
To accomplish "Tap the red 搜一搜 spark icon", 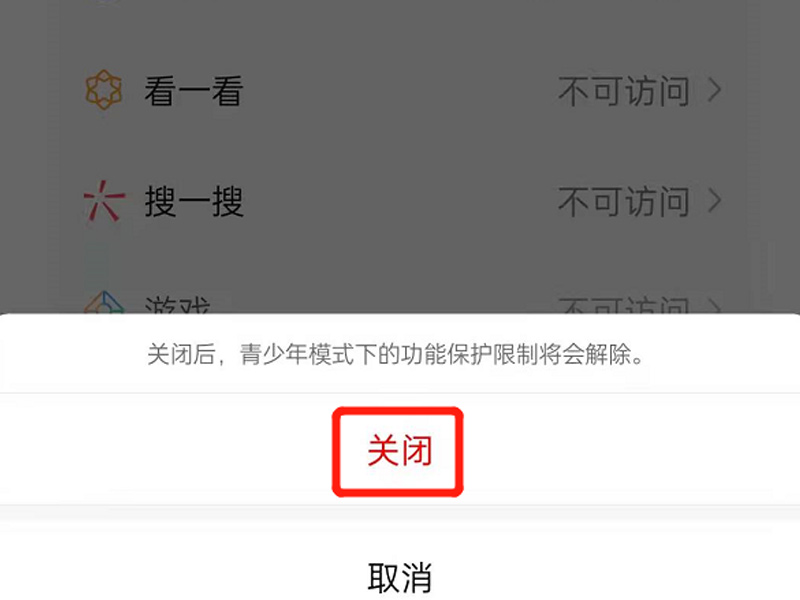I will point(104,201).
